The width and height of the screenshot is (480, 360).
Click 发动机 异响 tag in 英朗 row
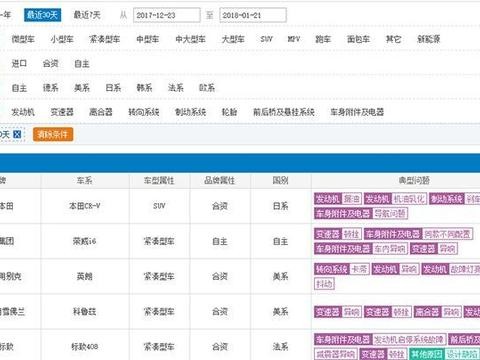pyautogui.click(x=395, y=269)
